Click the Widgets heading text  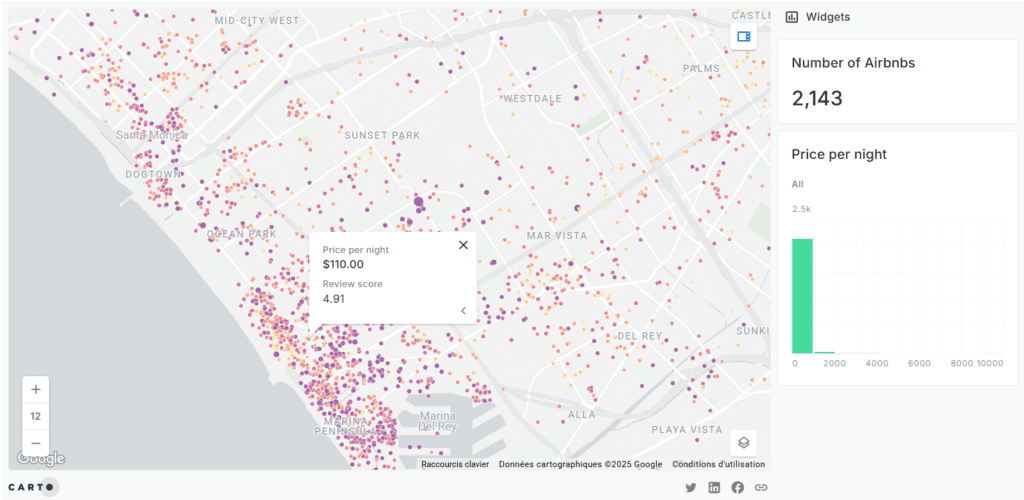click(828, 17)
